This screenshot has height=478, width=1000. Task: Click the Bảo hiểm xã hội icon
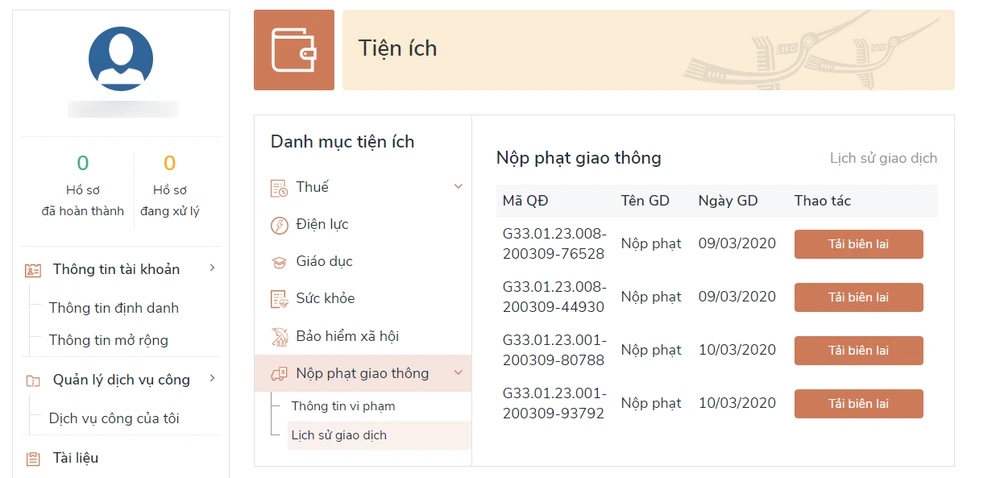click(279, 337)
